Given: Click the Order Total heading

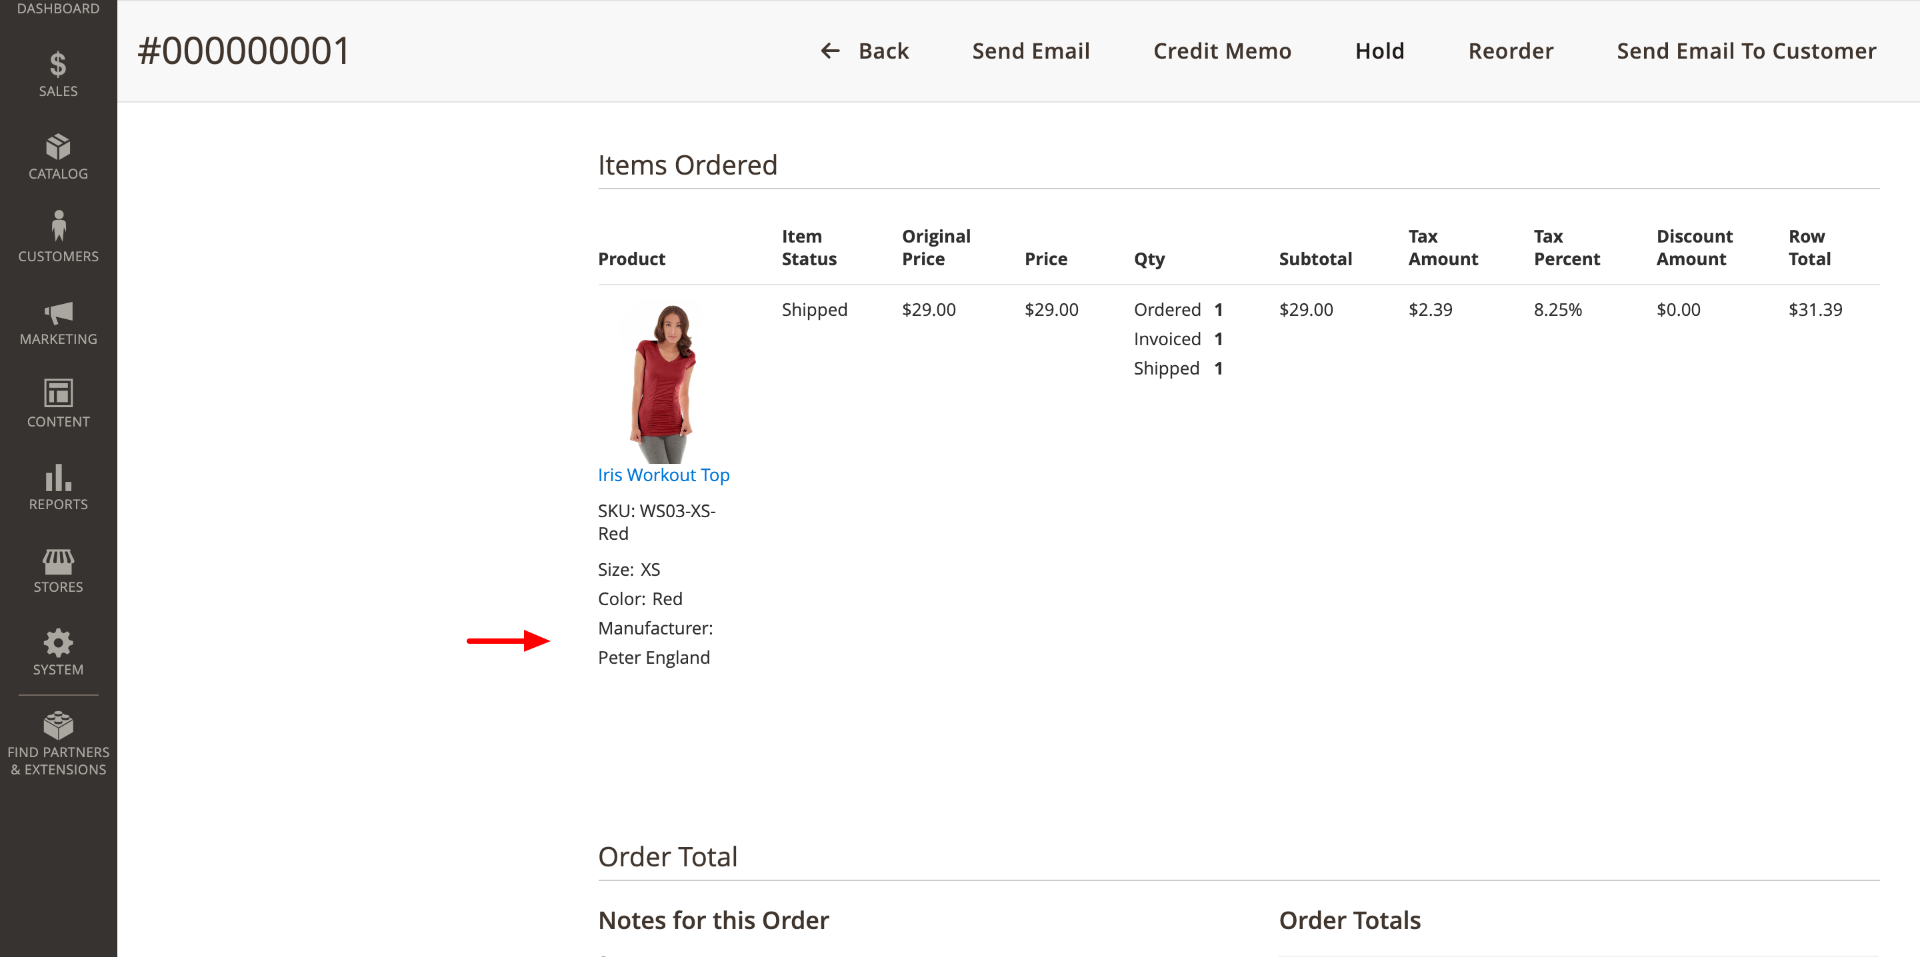Looking at the screenshot, I should 667,857.
